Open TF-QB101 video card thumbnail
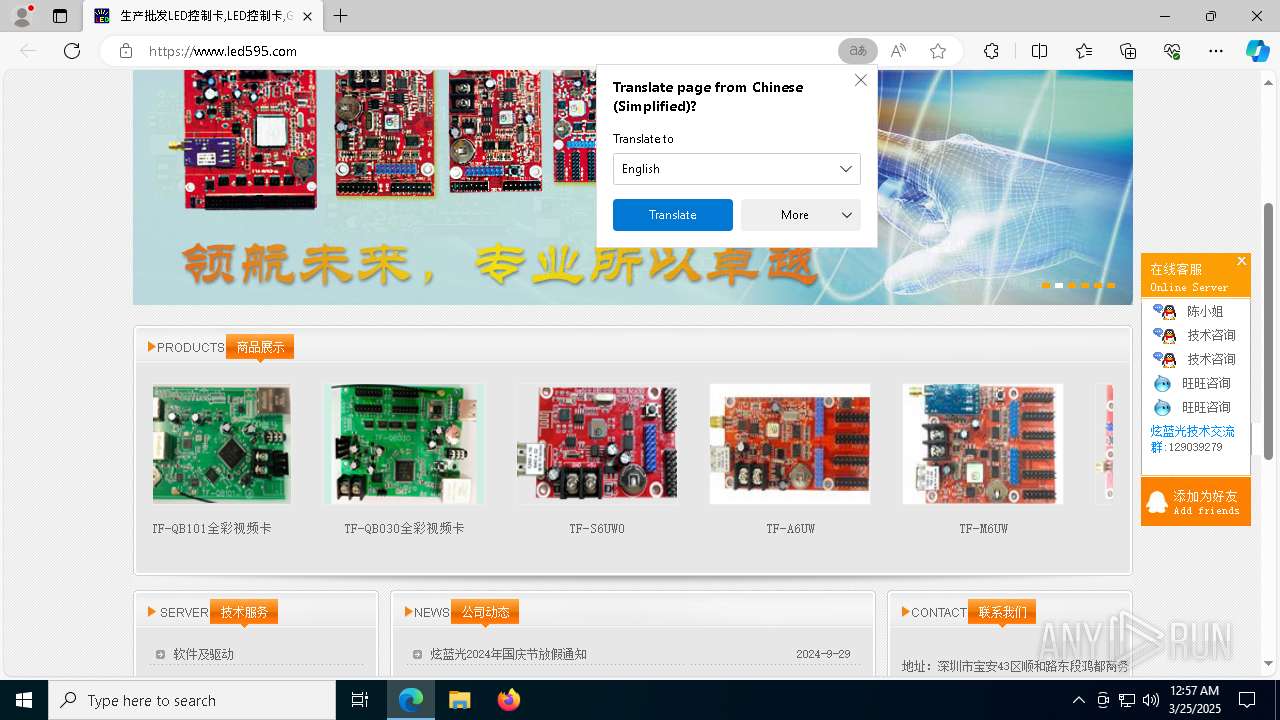Viewport: 1280px width, 720px height. click(221, 444)
